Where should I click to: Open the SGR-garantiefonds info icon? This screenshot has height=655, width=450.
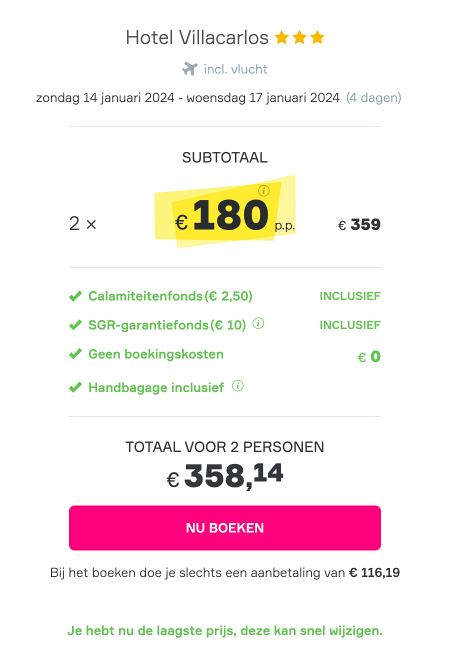pos(258,323)
